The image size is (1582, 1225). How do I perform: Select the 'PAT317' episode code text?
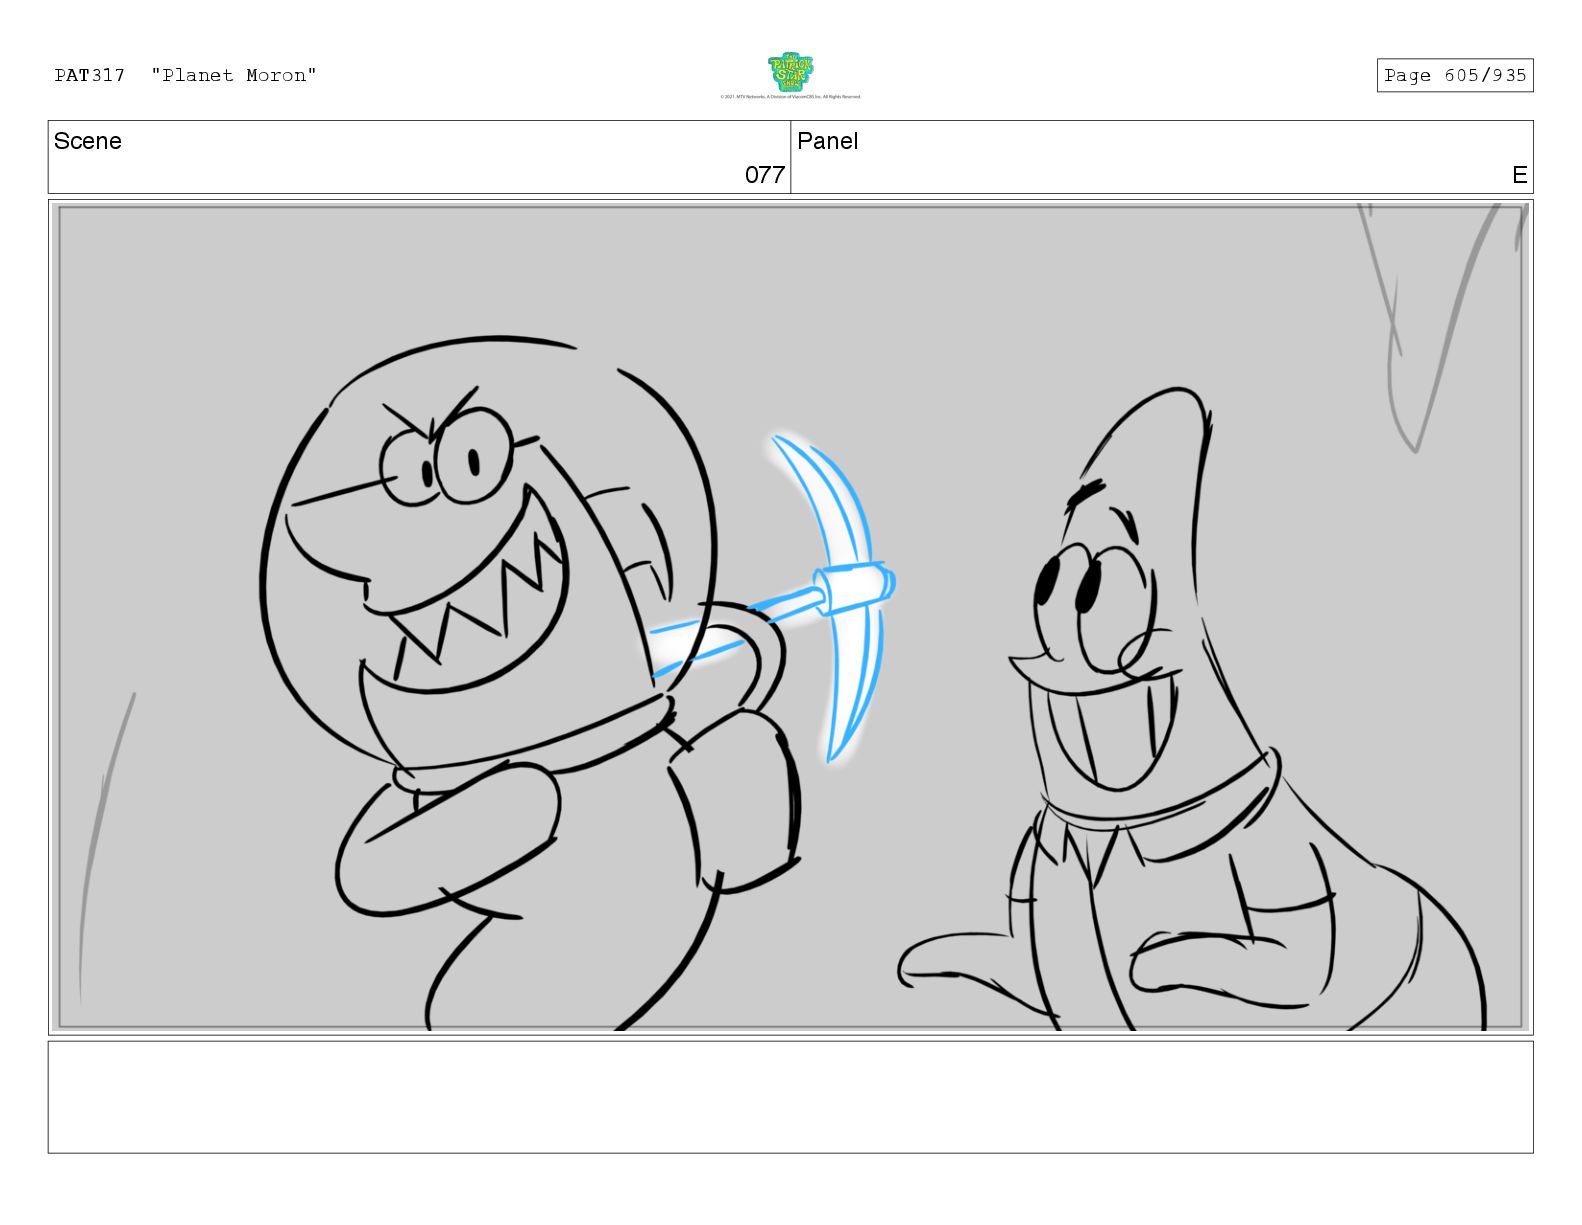coord(90,75)
